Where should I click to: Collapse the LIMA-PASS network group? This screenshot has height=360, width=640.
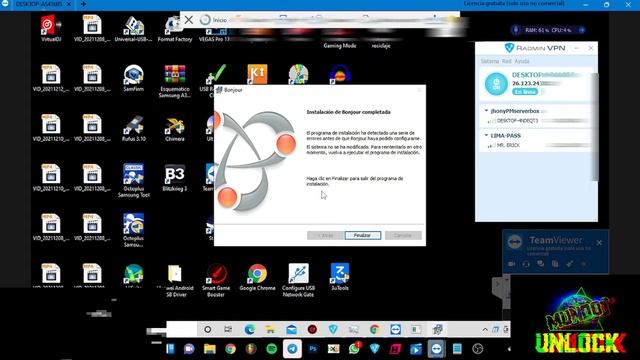pos(486,135)
